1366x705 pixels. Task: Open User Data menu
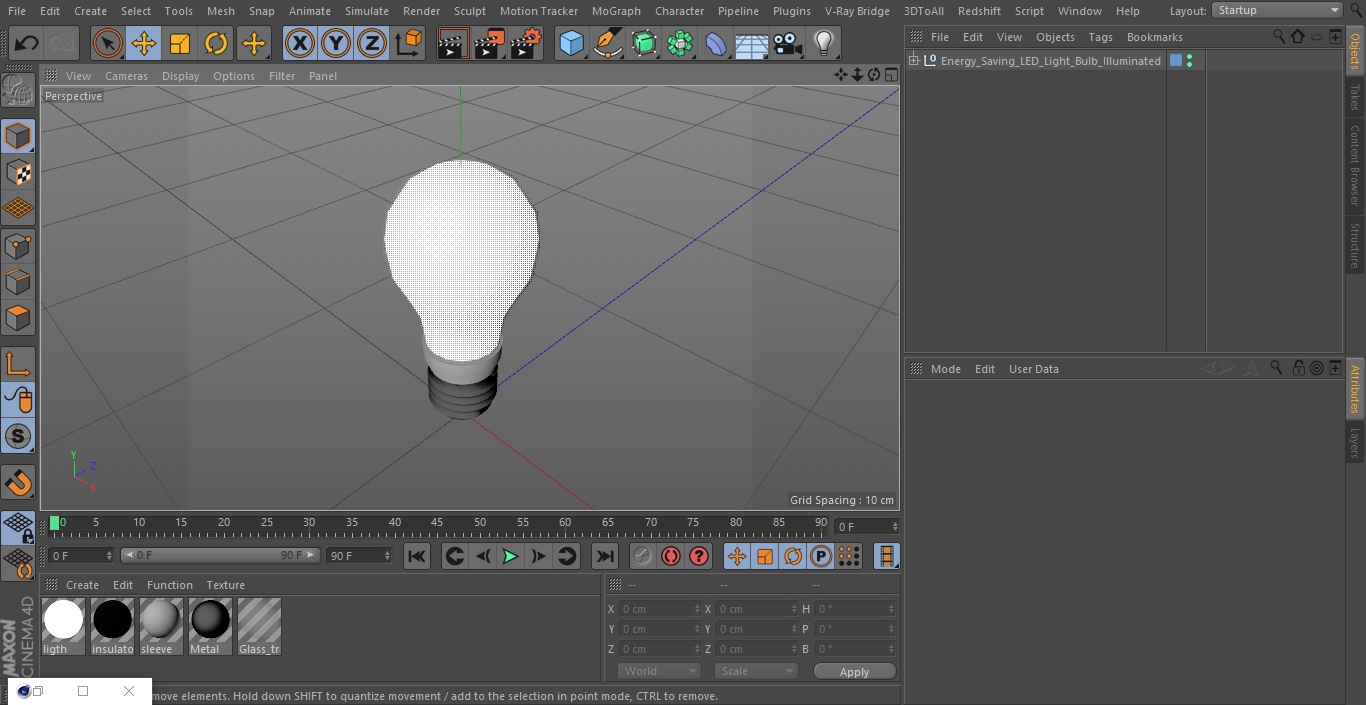point(1033,369)
